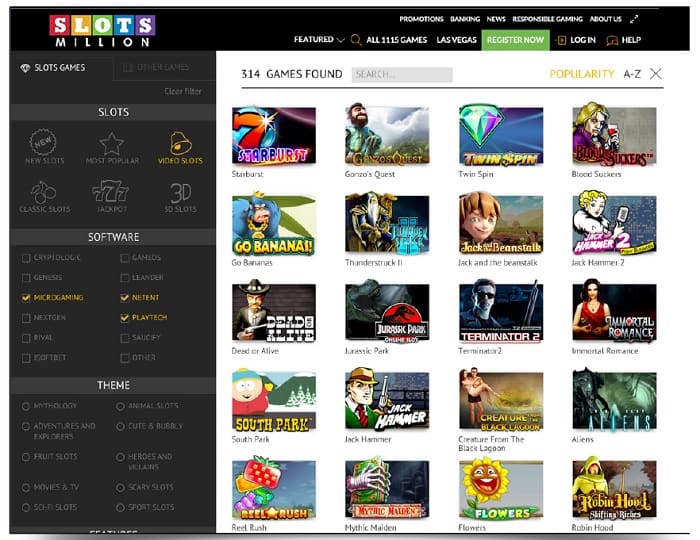The image size is (700, 540).
Task: Switch to the Slots Games tab
Action: [53, 68]
